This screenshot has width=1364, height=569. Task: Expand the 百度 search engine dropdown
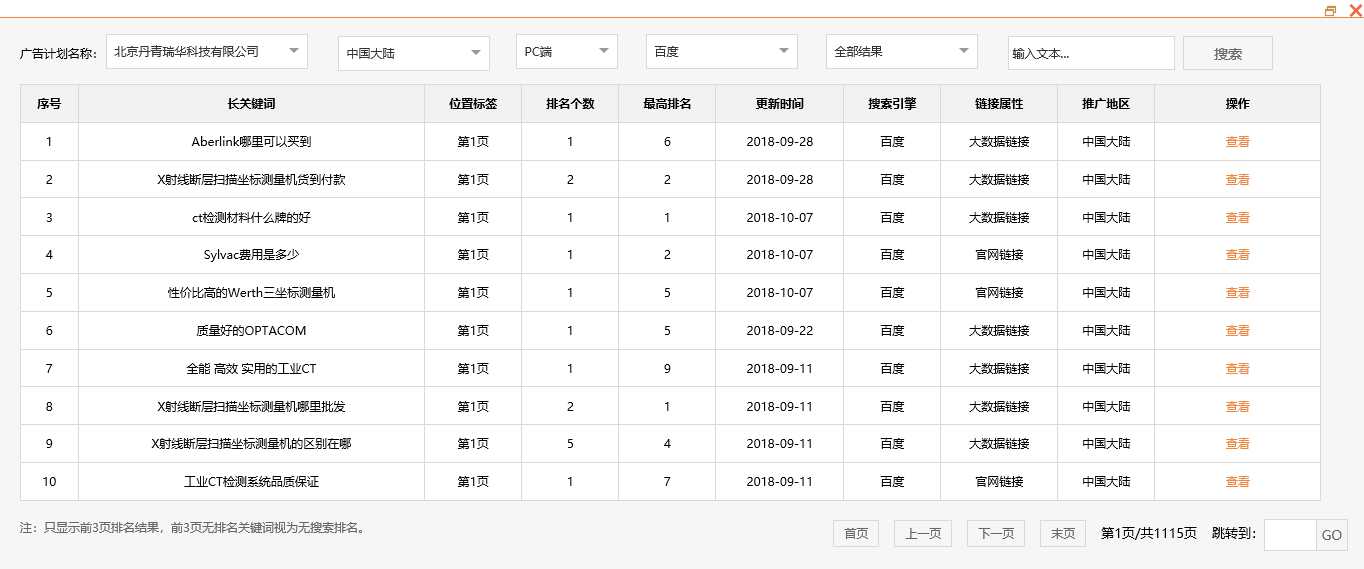(x=722, y=51)
